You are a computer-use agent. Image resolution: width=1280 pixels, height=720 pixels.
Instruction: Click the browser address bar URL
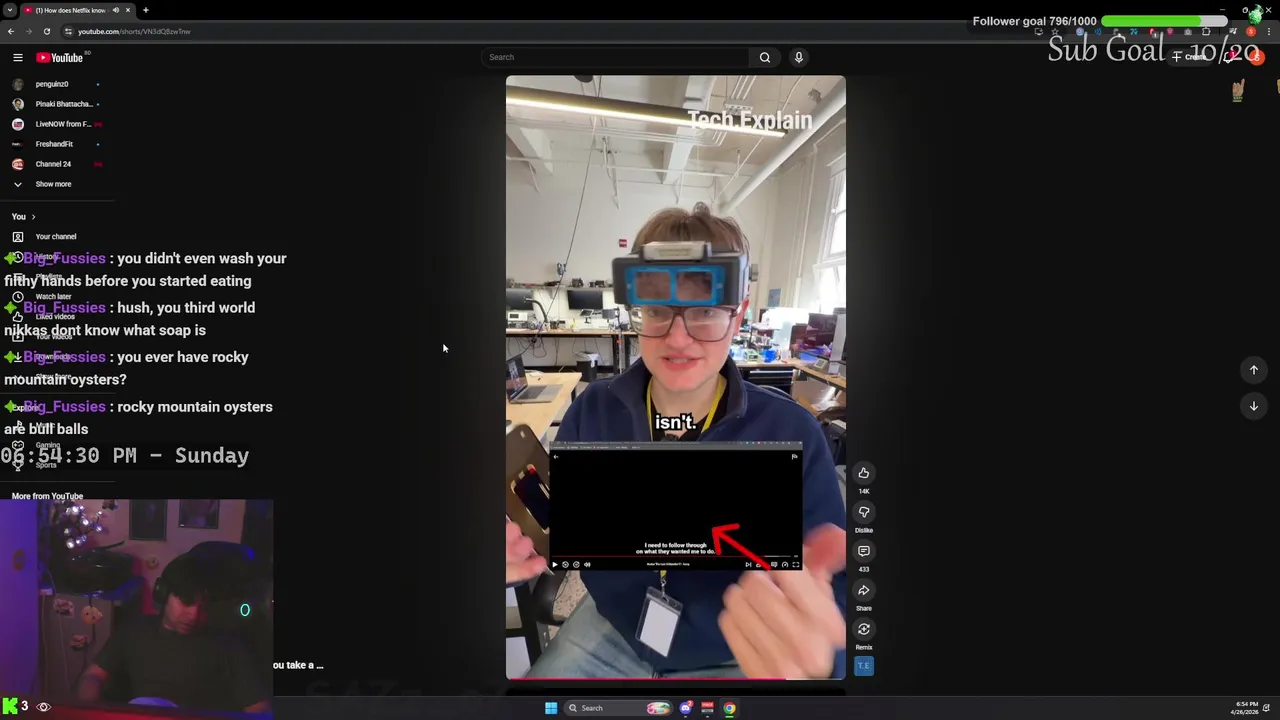point(134,31)
